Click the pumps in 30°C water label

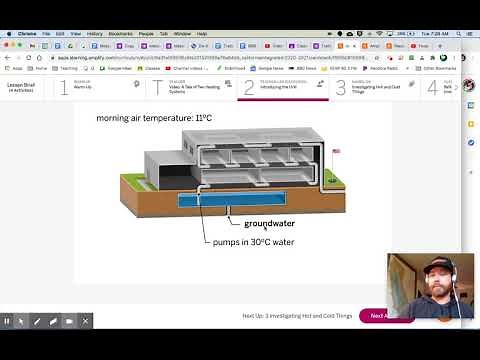pyautogui.click(x=253, y=242)
